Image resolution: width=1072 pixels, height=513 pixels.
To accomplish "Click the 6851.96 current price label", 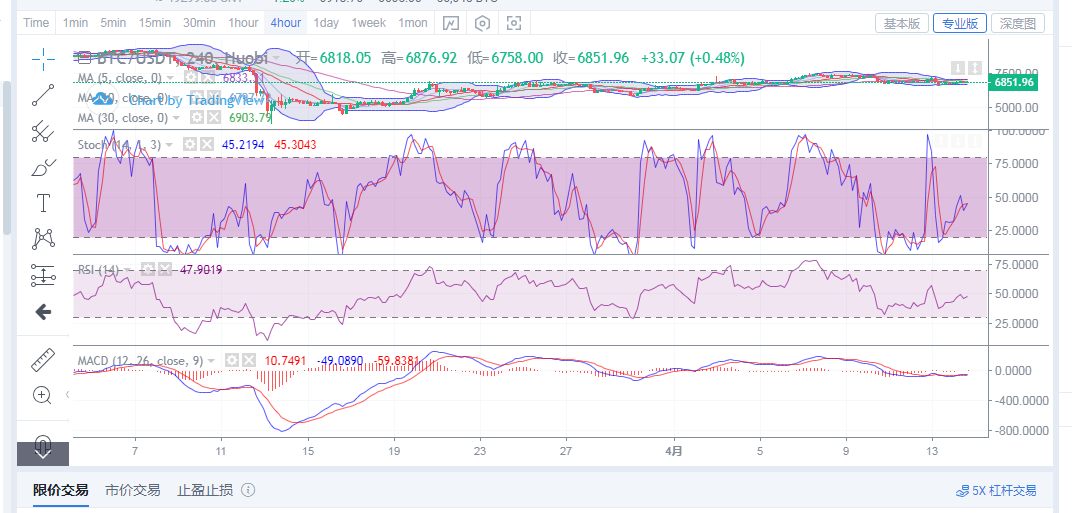I will point(1013,82).
